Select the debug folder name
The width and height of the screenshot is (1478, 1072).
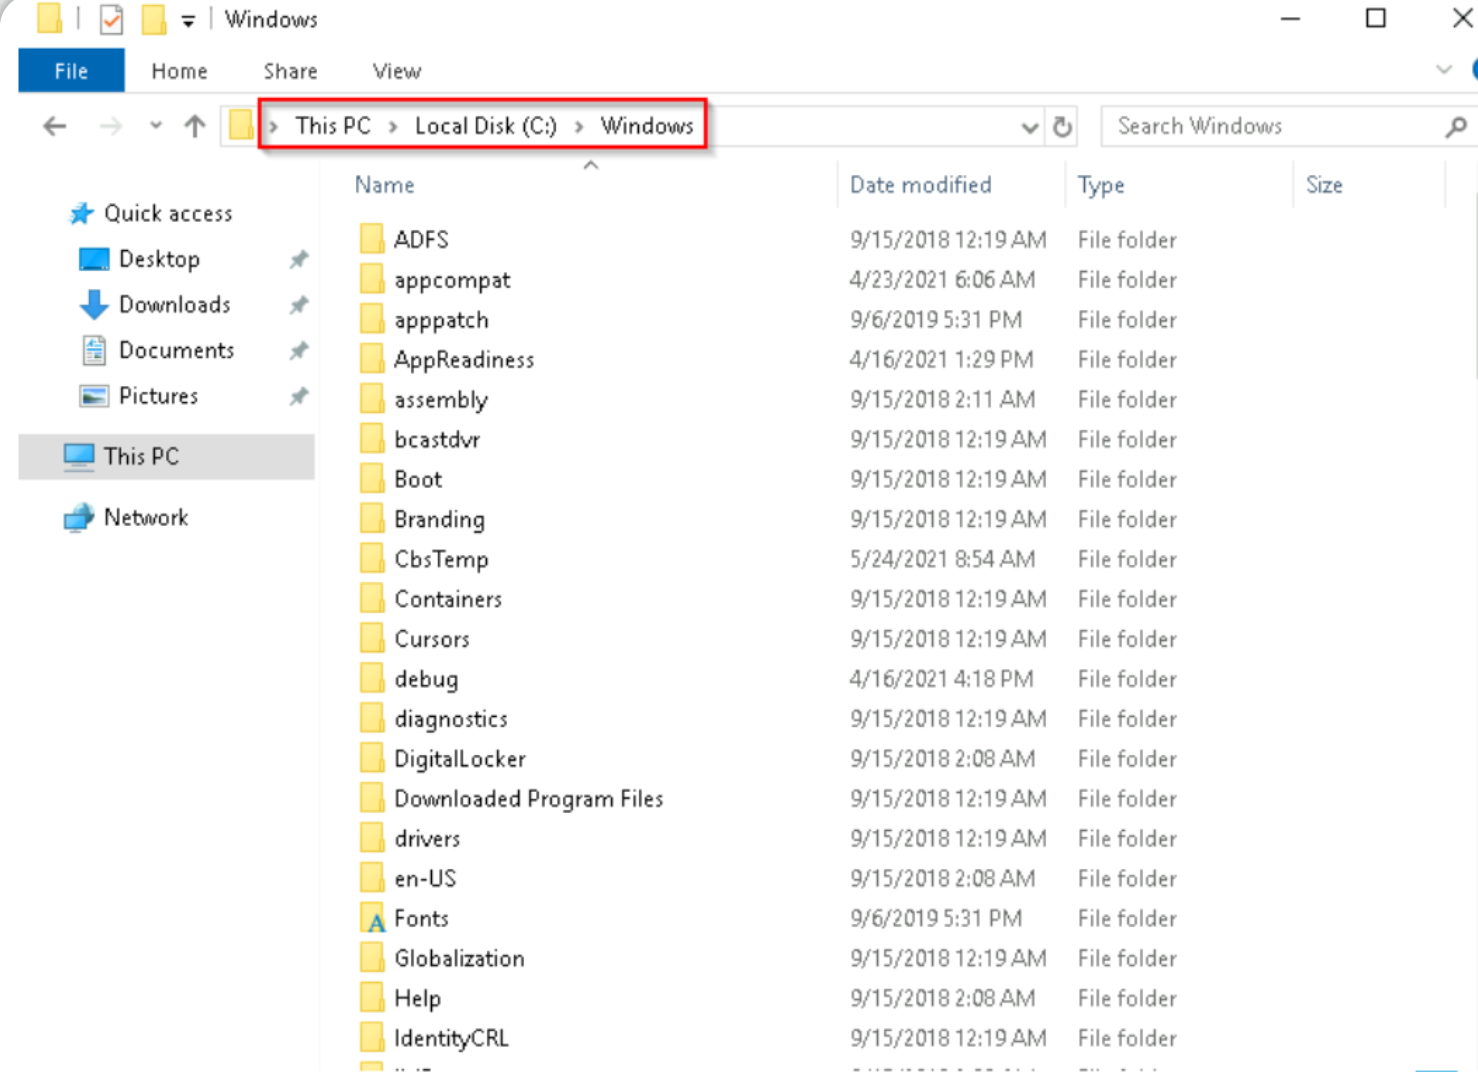coord(426,679)
